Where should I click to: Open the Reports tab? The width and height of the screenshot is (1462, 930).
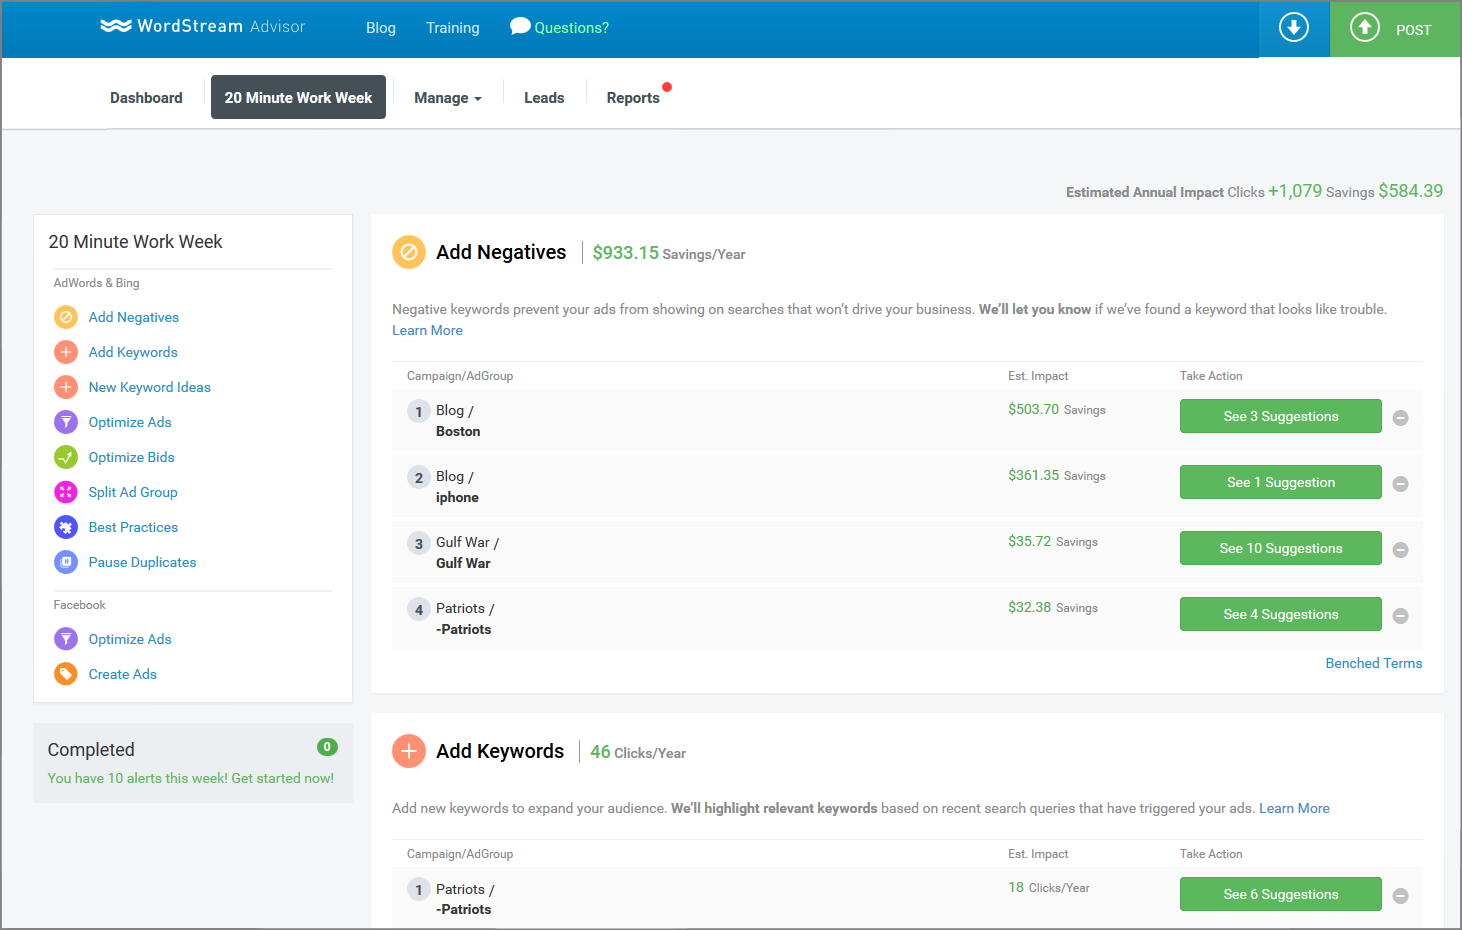[633, 98]
